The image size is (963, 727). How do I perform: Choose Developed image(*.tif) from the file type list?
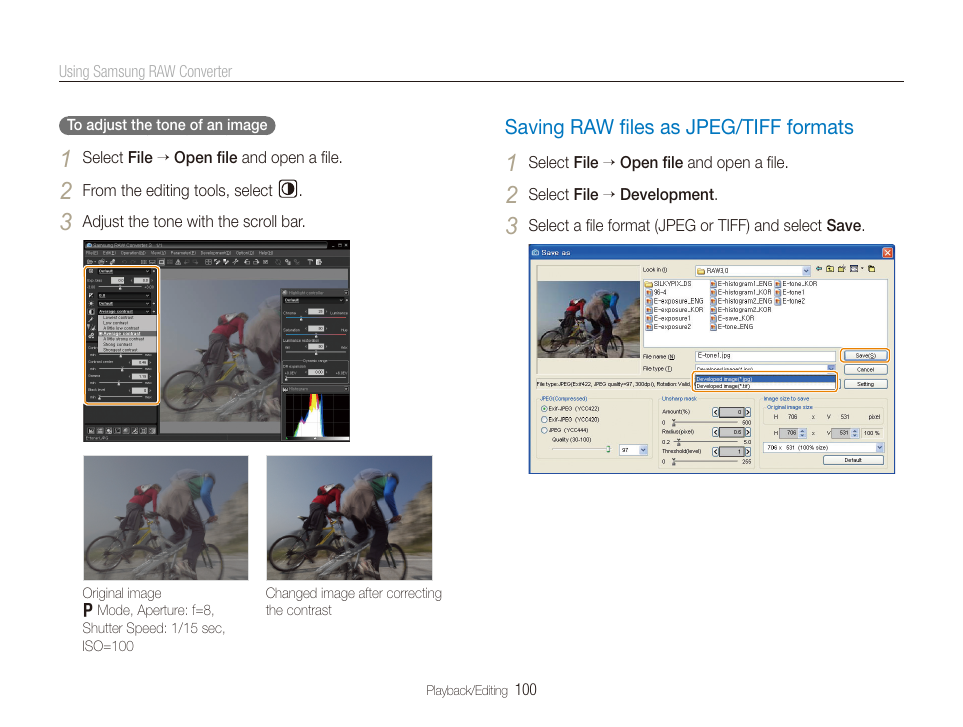(765, 386)
